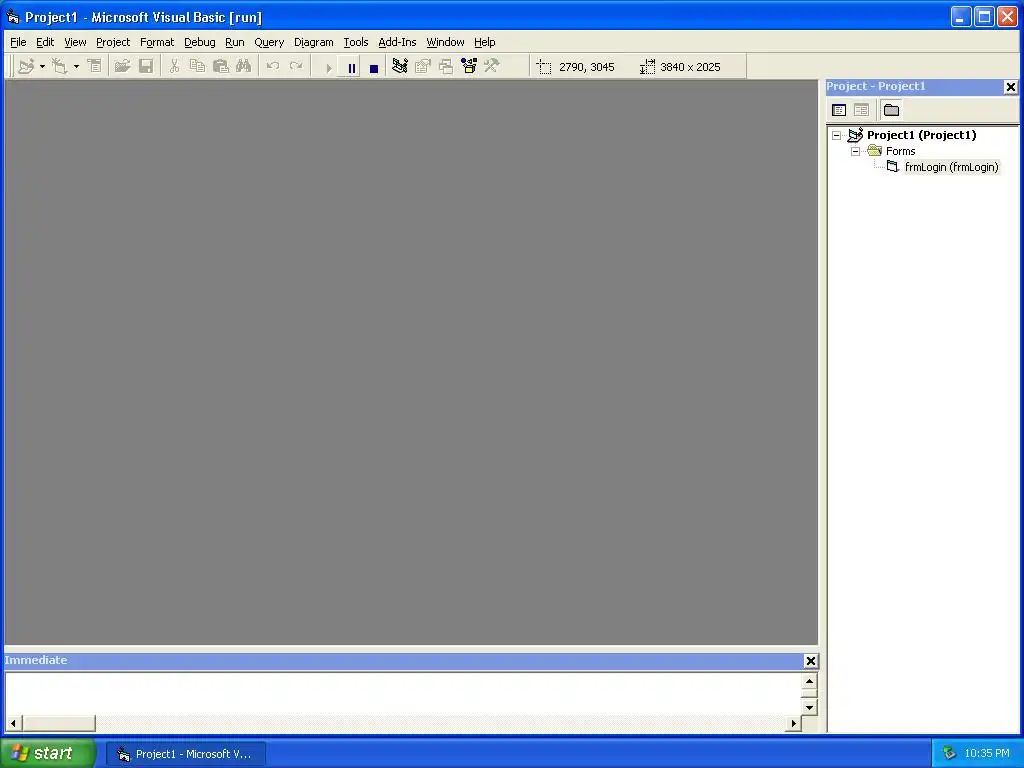The width and height of the screenshot is (1024, 768).
Task: Click the Cut scissors icon
Action: (174, 67)
